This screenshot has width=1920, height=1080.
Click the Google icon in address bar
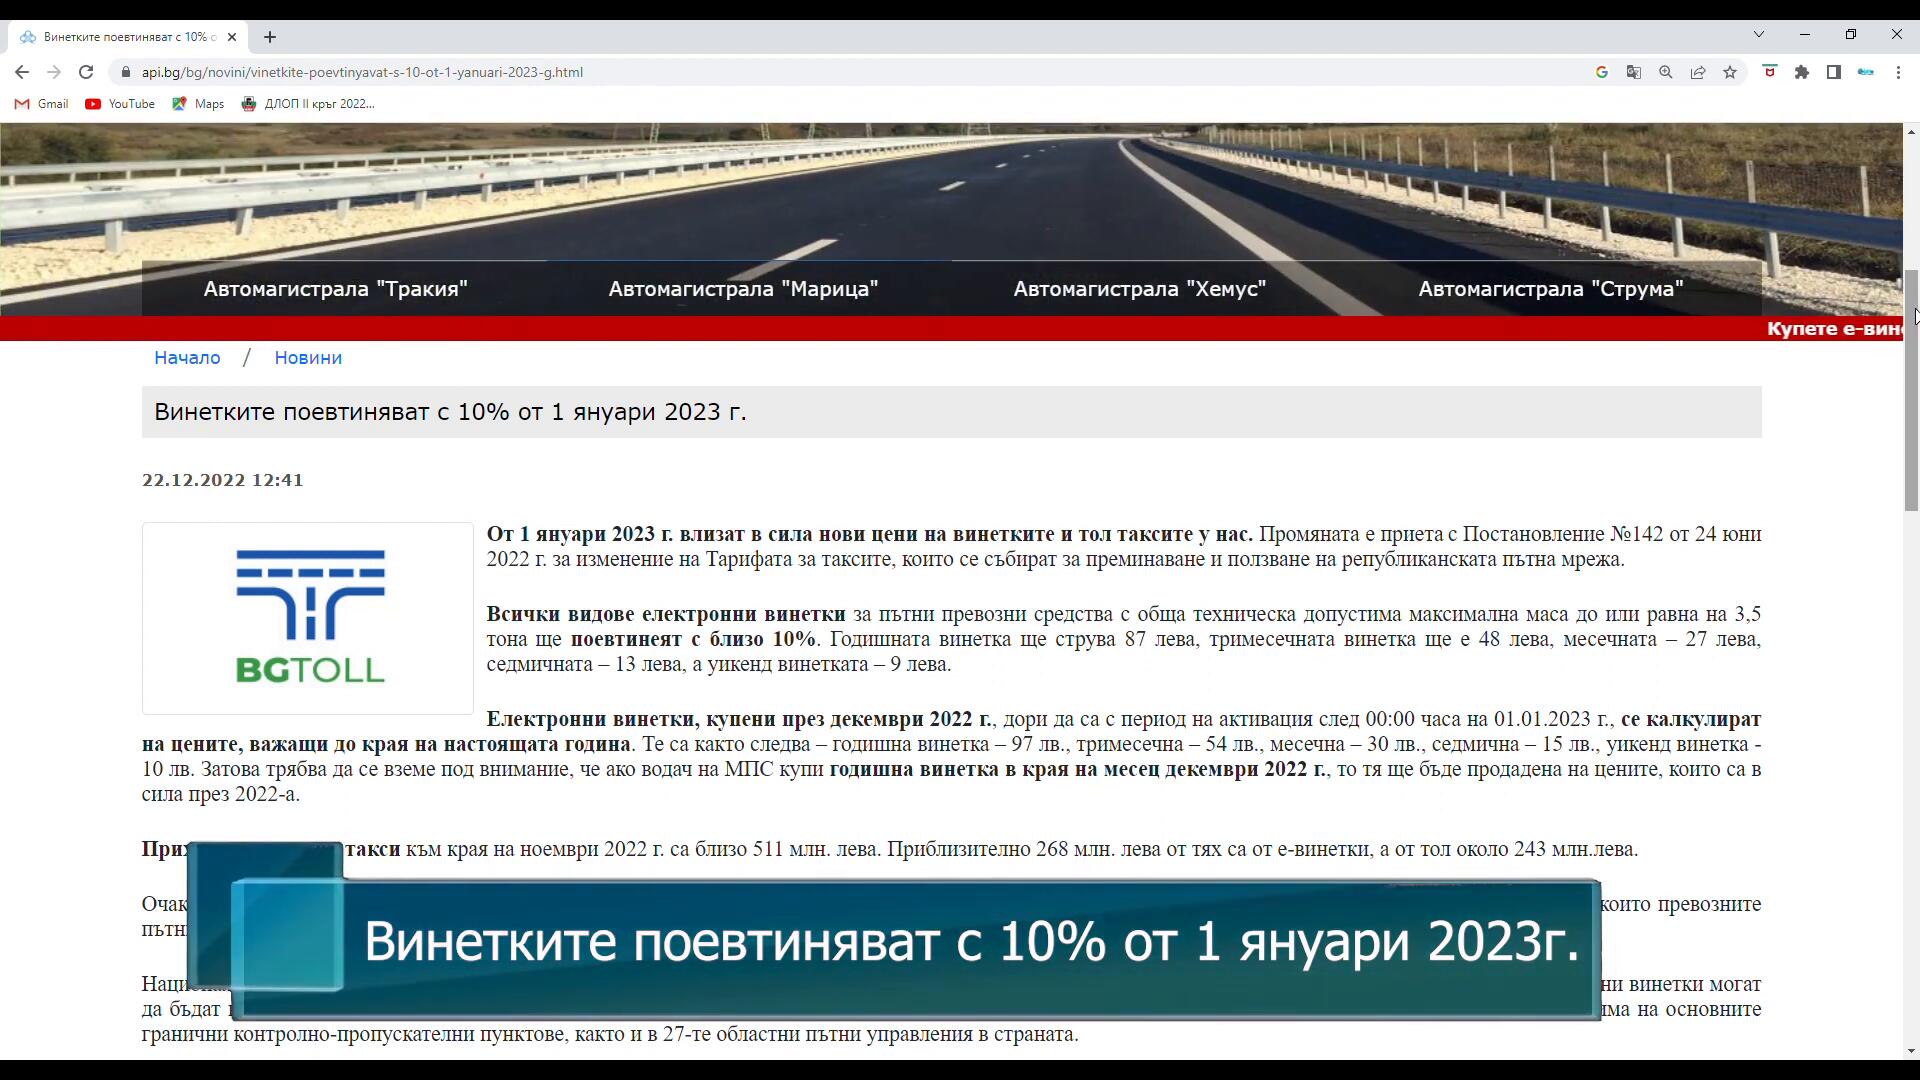point(1601,72)
